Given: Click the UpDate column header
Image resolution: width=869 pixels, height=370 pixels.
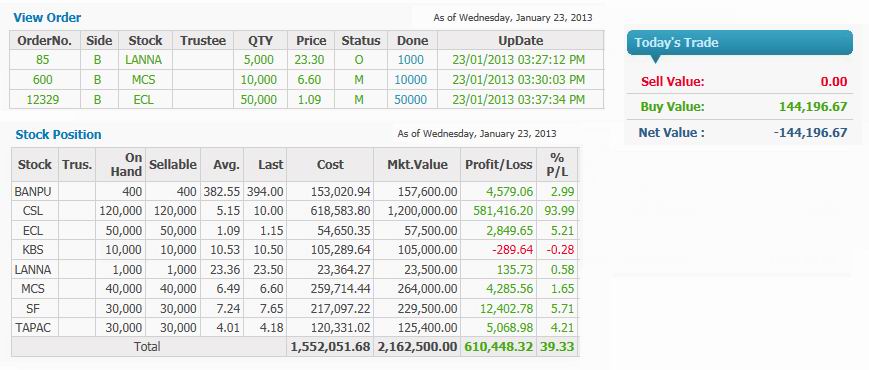Looking at the screenshot, I should click(x=520, y=40).
